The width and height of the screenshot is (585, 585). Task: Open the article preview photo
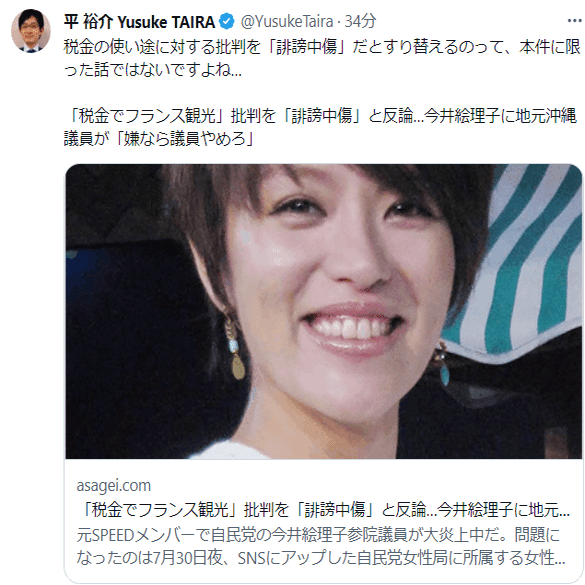click(x=323, y=311)
